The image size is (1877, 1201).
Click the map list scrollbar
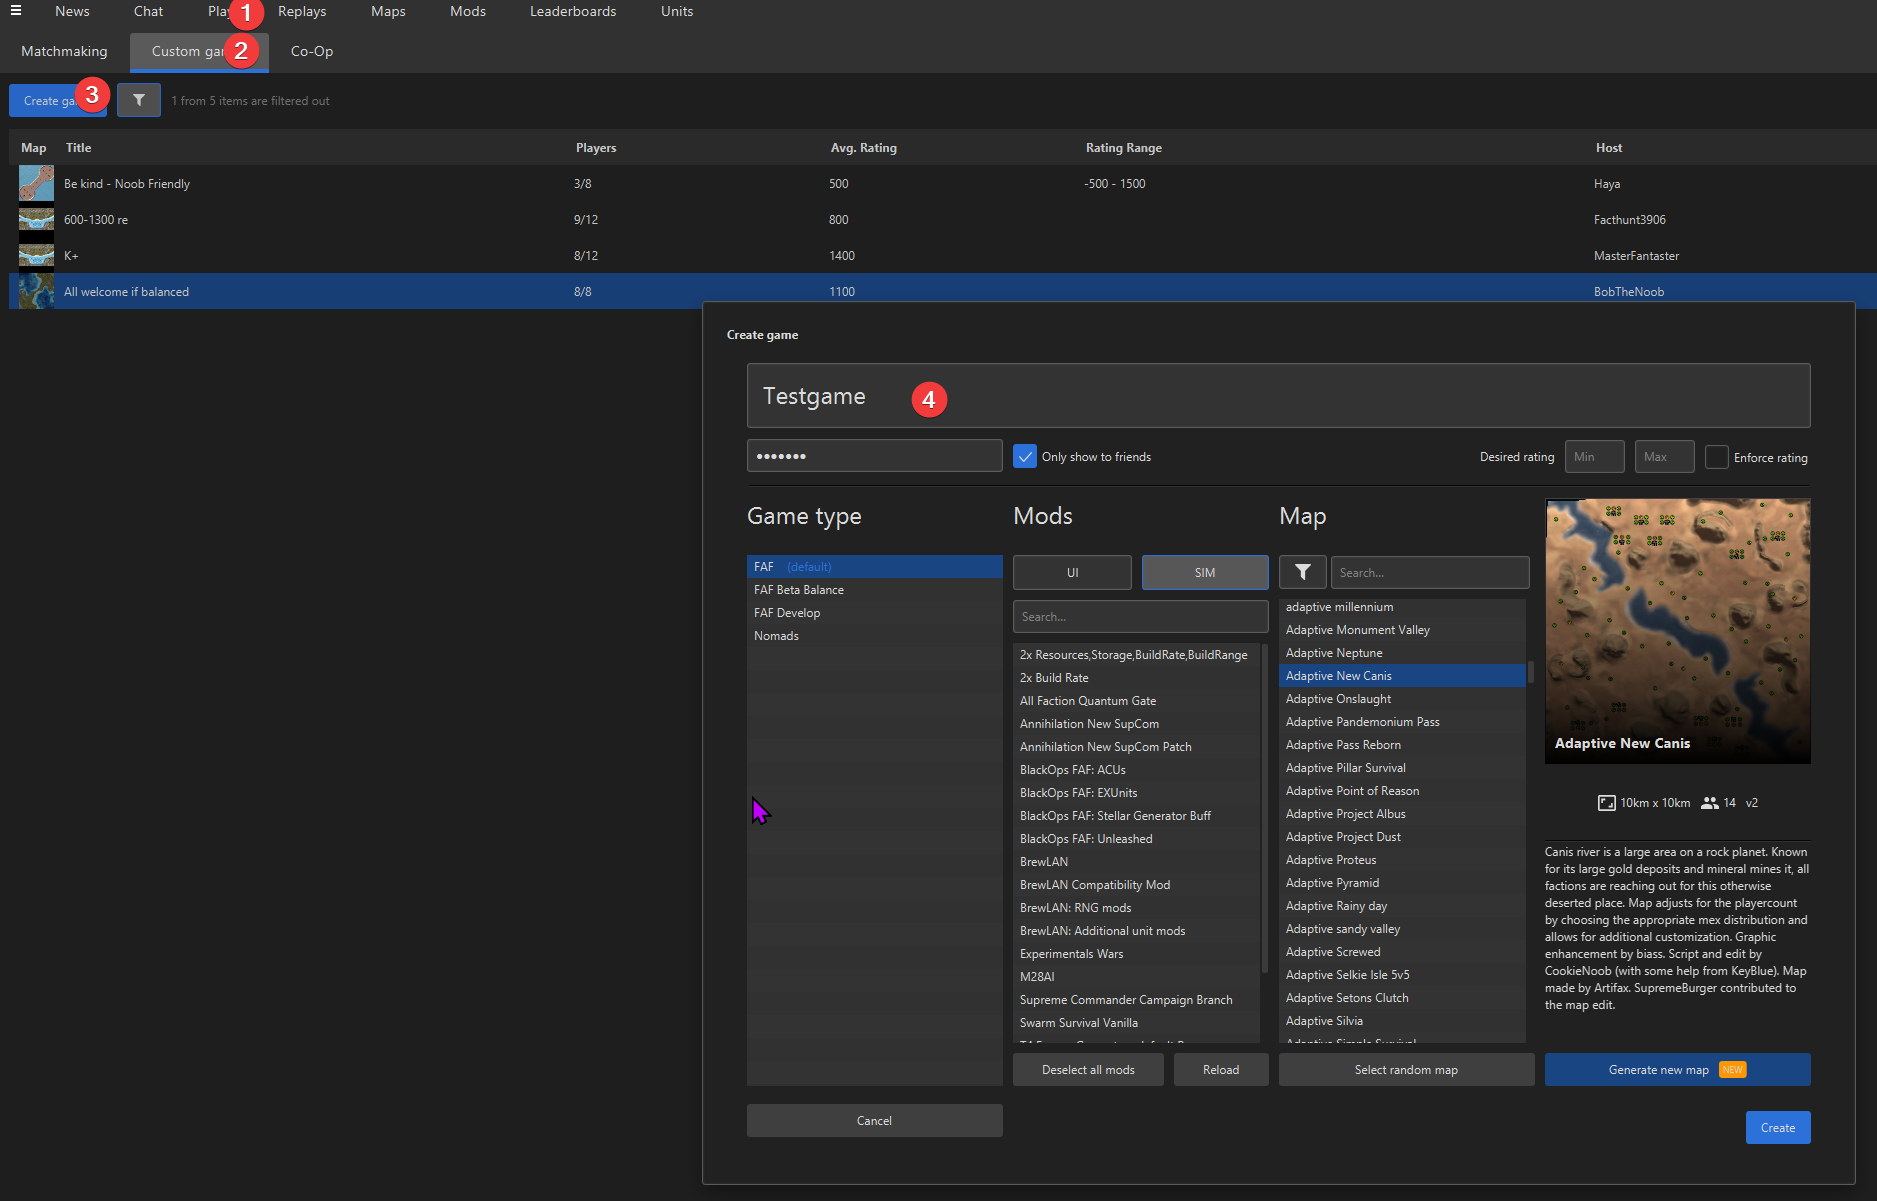point(1530,672)
